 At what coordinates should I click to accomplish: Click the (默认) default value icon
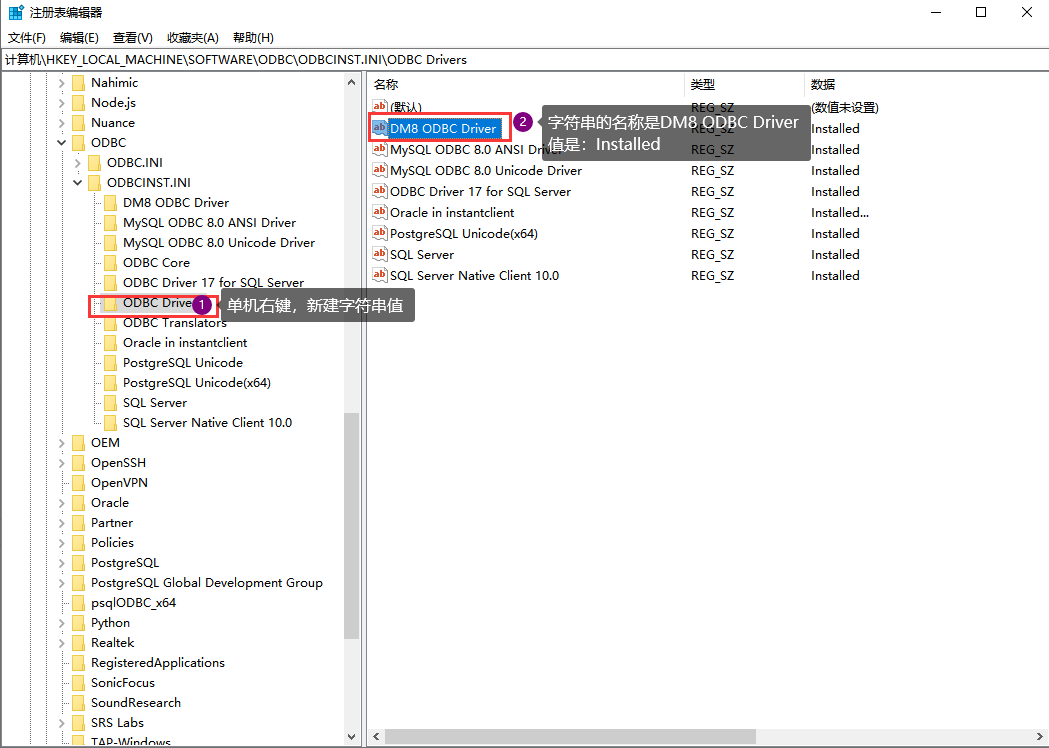tap(379, 106)
